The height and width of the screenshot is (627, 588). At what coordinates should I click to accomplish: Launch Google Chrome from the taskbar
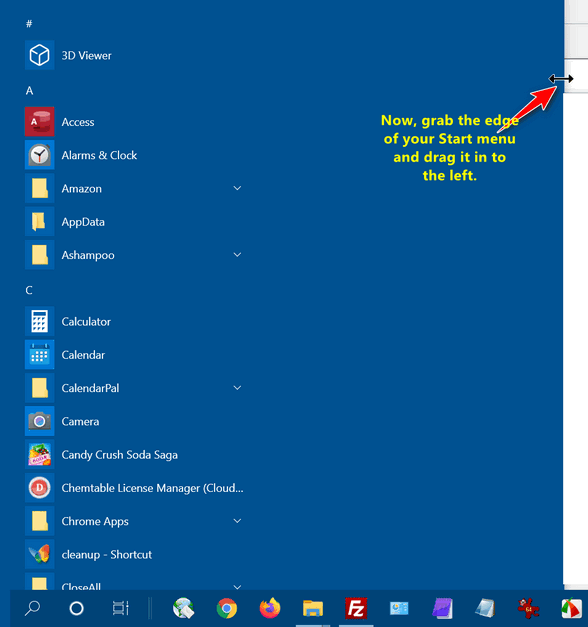[227, 608]
